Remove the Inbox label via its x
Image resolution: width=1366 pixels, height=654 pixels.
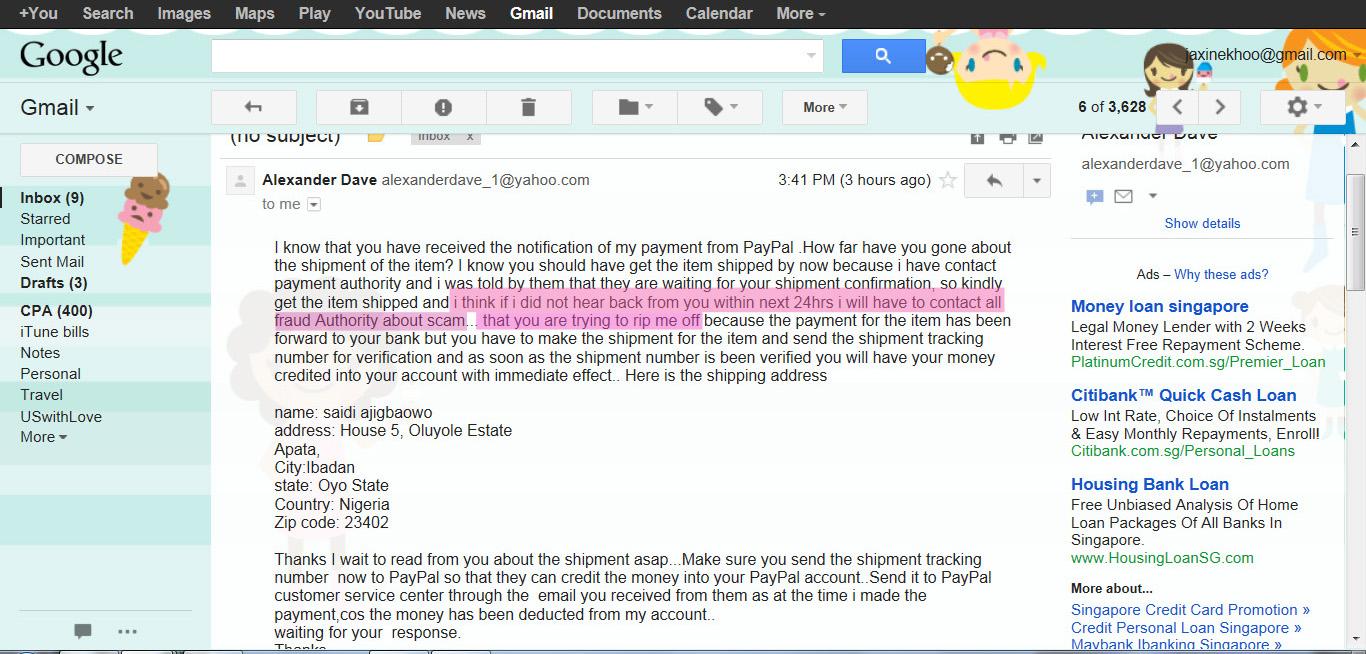[x=470, y=136]
